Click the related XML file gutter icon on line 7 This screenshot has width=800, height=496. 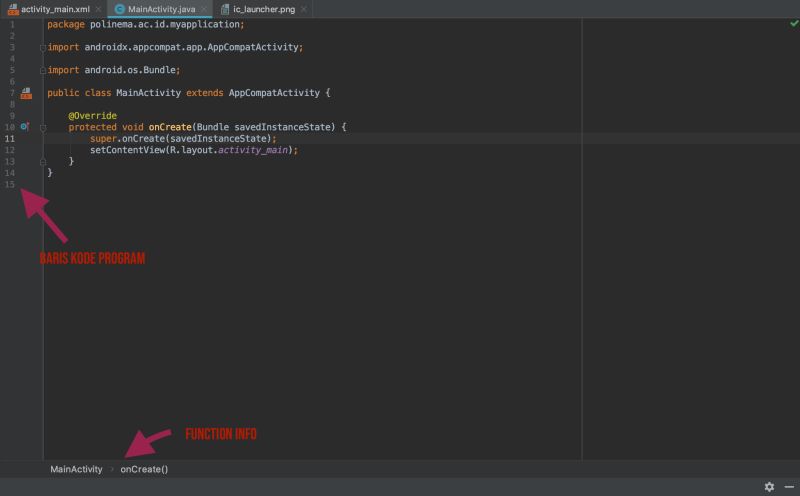click(26, 93)
